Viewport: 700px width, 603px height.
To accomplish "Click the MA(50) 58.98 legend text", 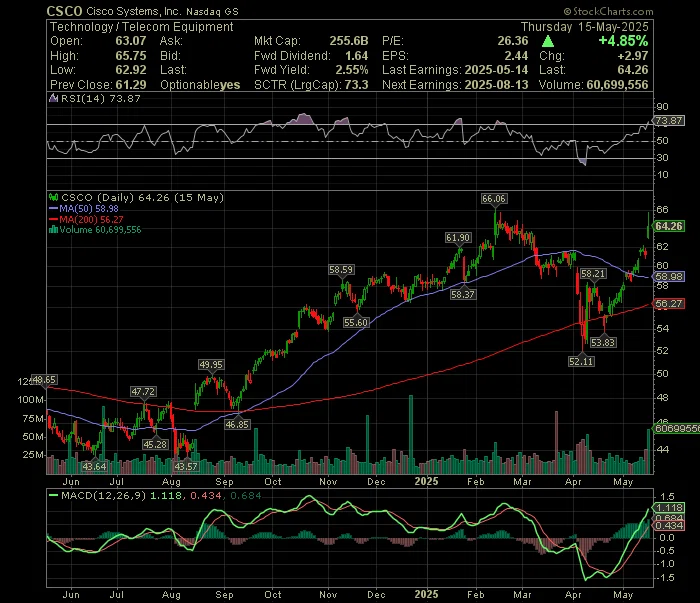I will [89, 208].
